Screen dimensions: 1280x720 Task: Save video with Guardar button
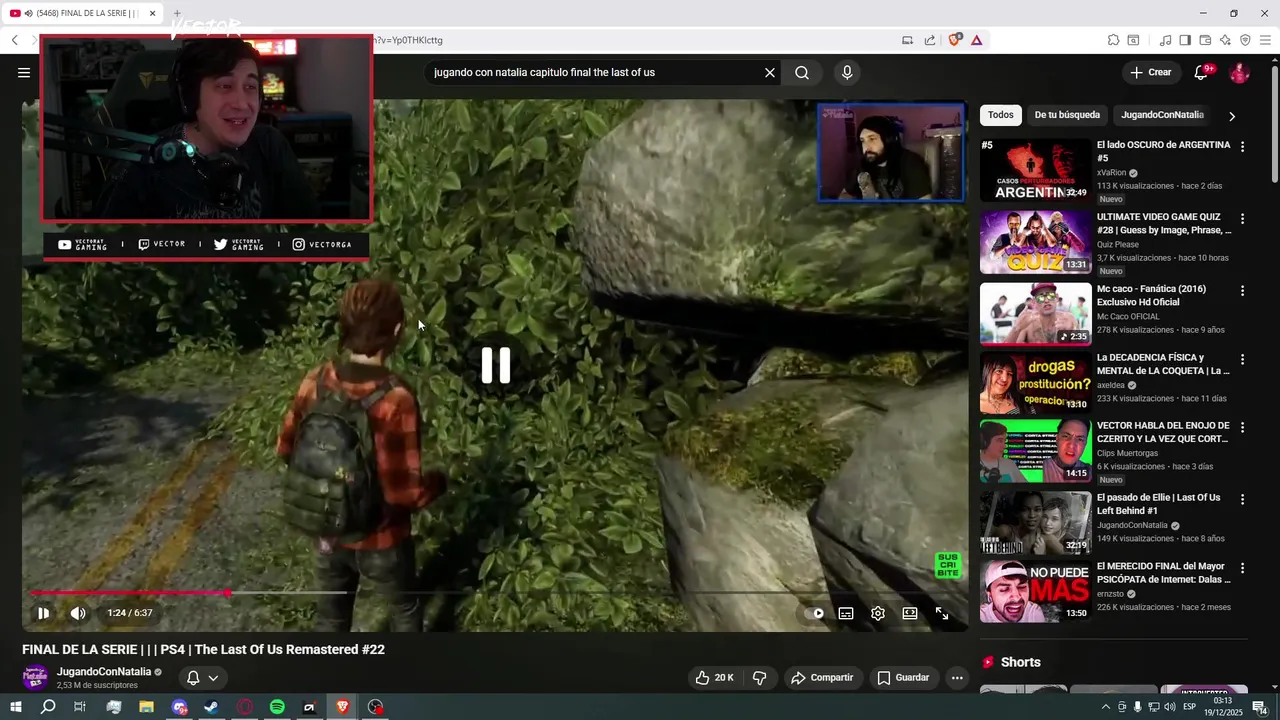coord(903,678)
